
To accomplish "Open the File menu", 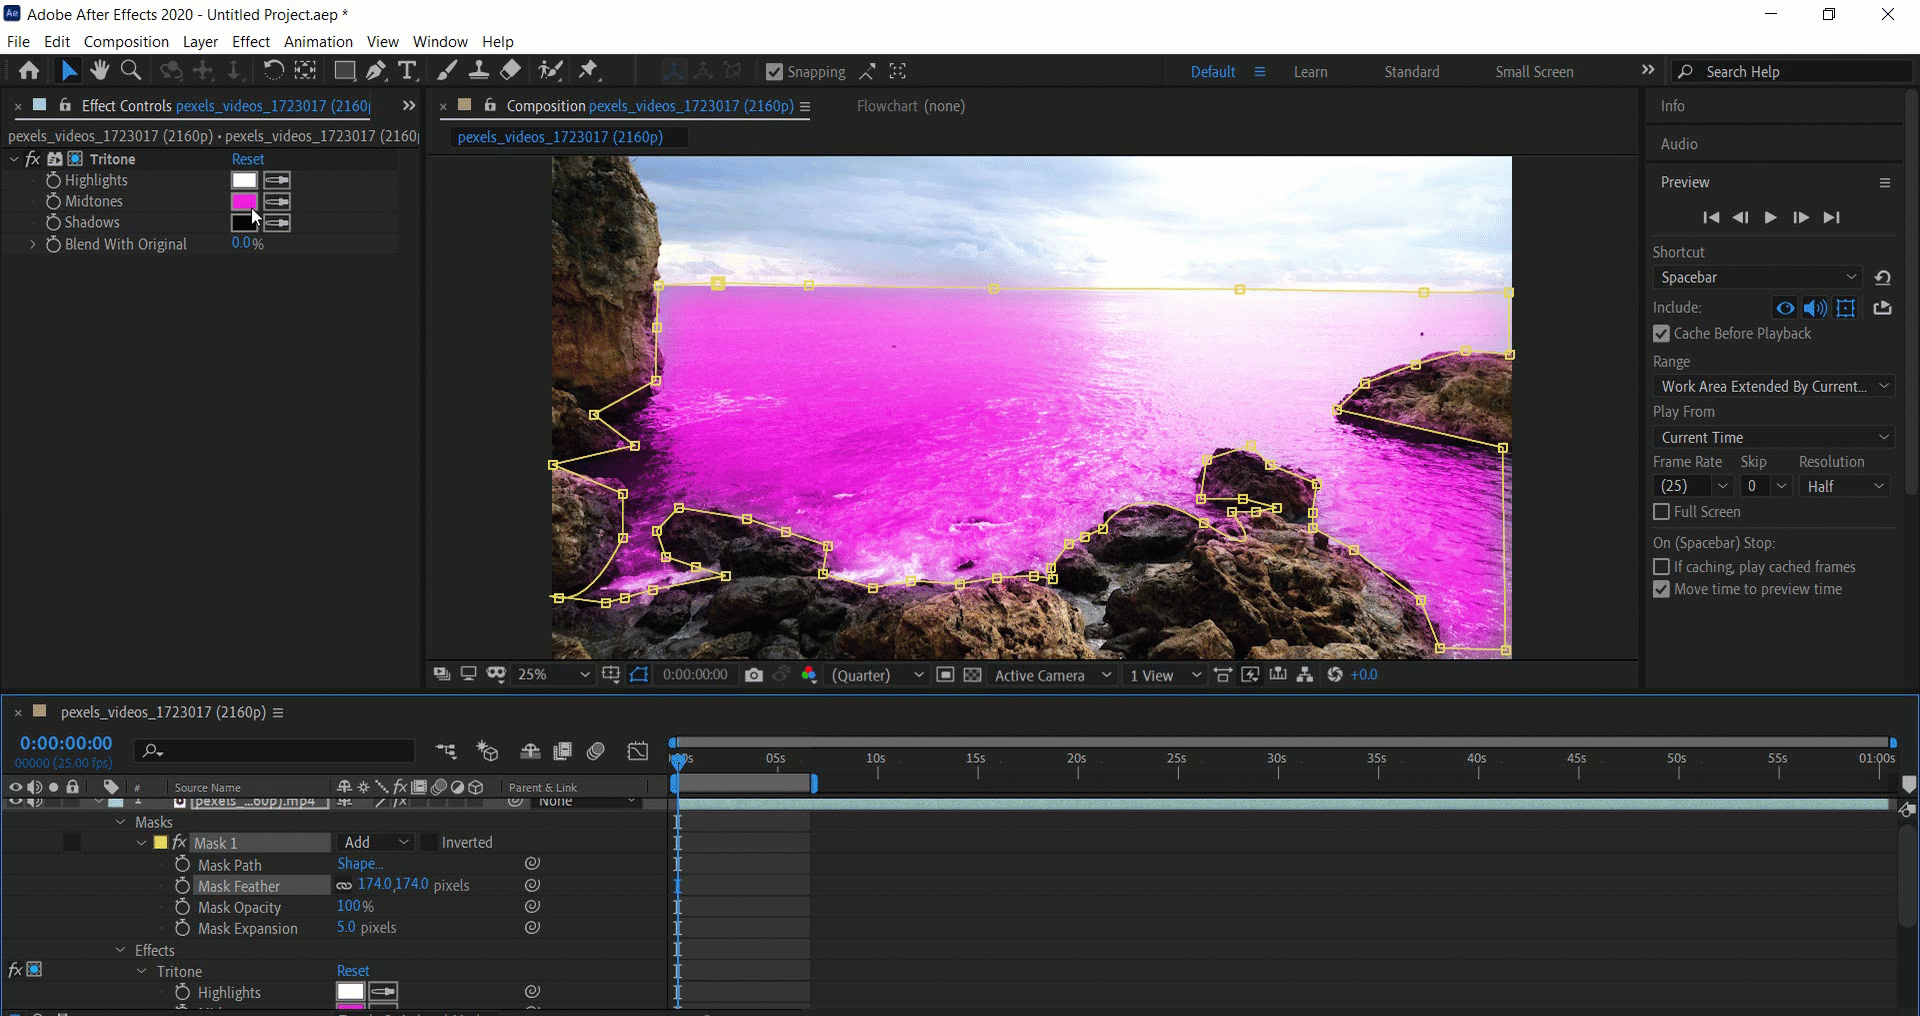I will tap(18, 42).
